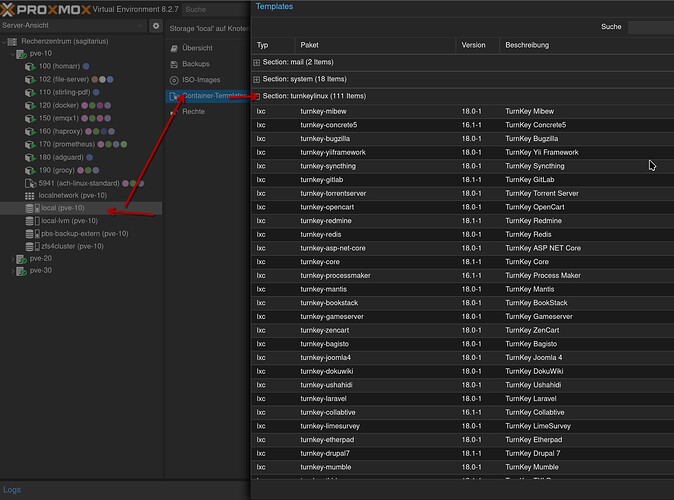
Task: Expand Section: system (18 Items)
Action: tap(256, 79)
